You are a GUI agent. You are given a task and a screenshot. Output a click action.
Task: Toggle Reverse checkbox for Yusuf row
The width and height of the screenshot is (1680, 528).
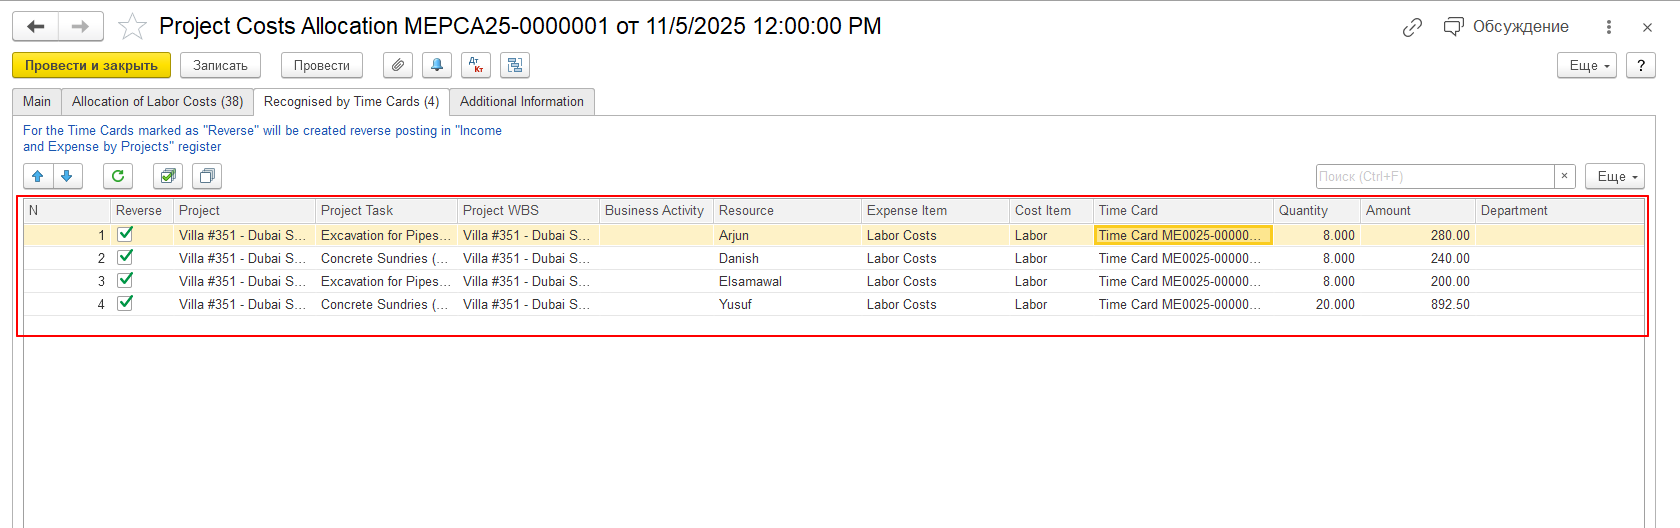(x=125, y=303)
